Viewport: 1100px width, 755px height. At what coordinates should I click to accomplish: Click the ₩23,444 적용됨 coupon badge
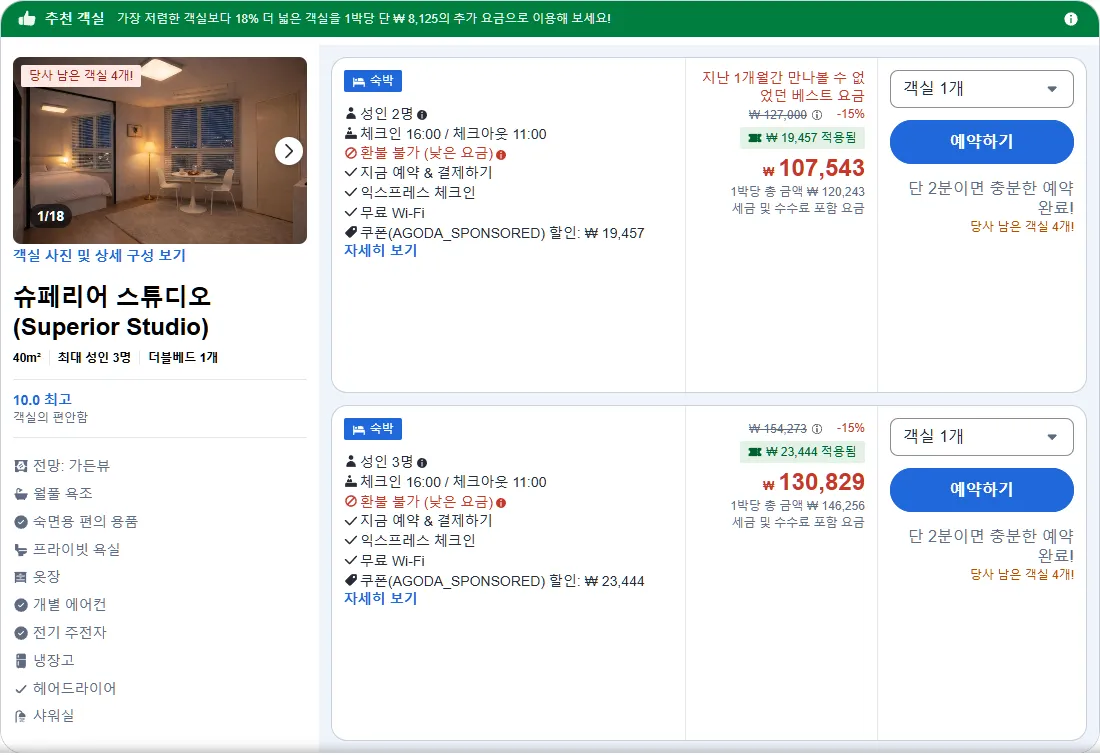(x=803, y=452)
